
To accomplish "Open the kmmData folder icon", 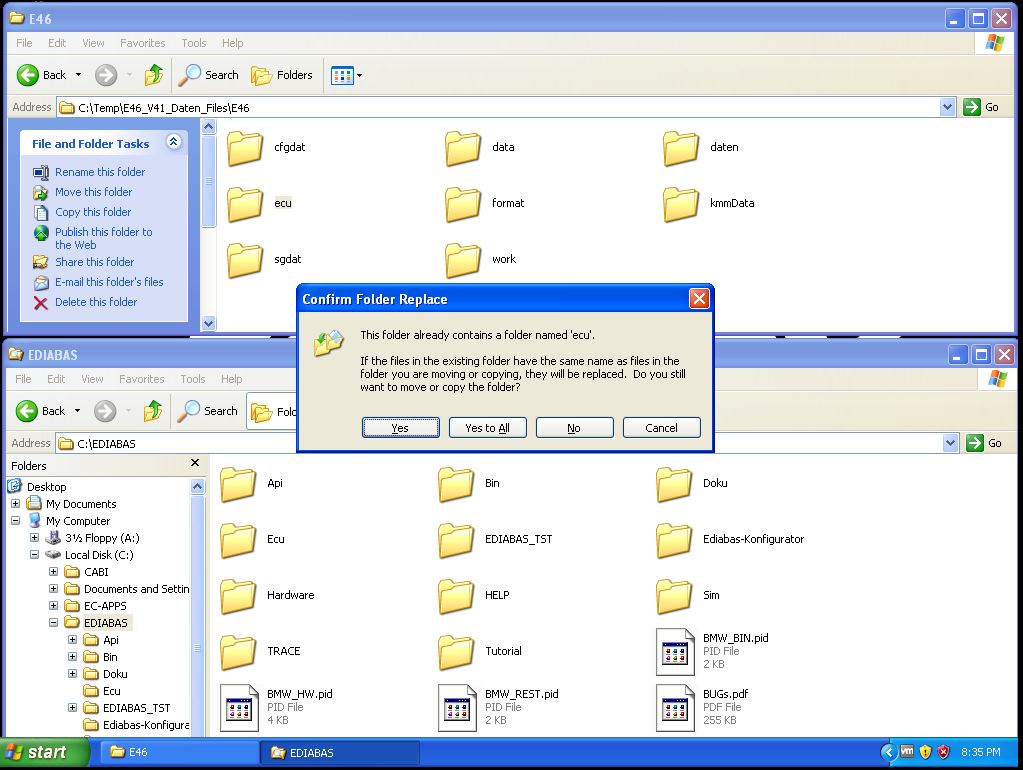I will [681, 204].
